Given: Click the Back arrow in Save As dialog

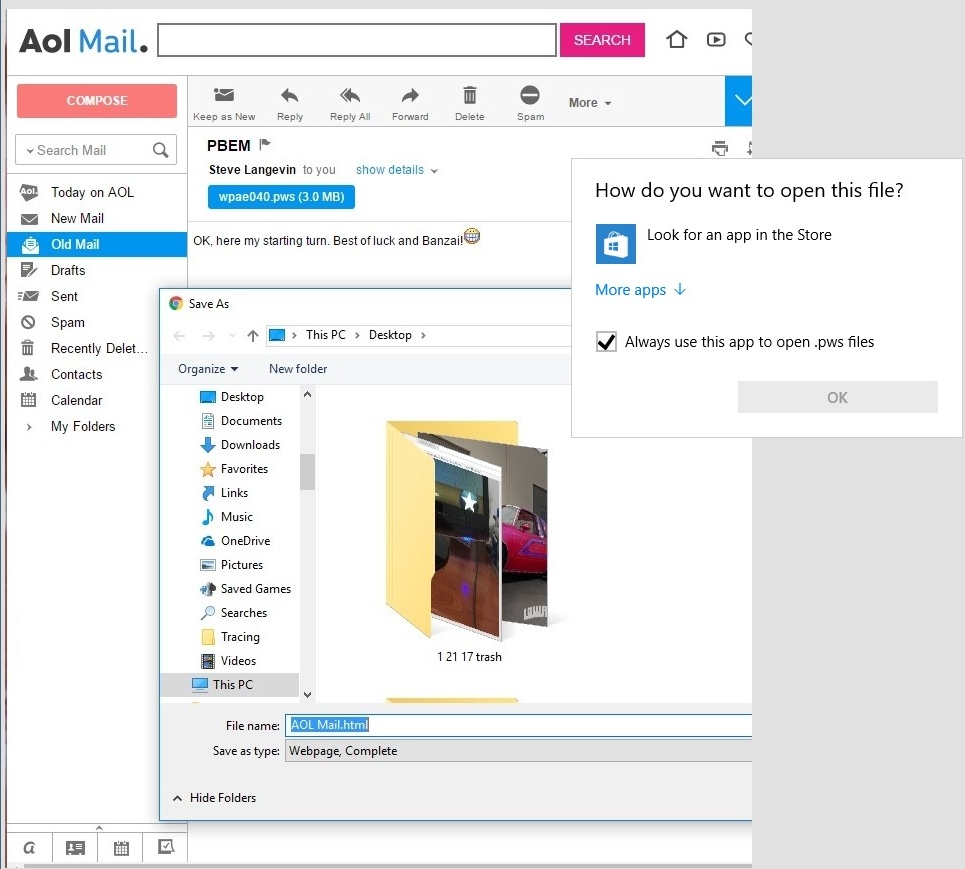Looking at the screenshot, I should 179,335.
